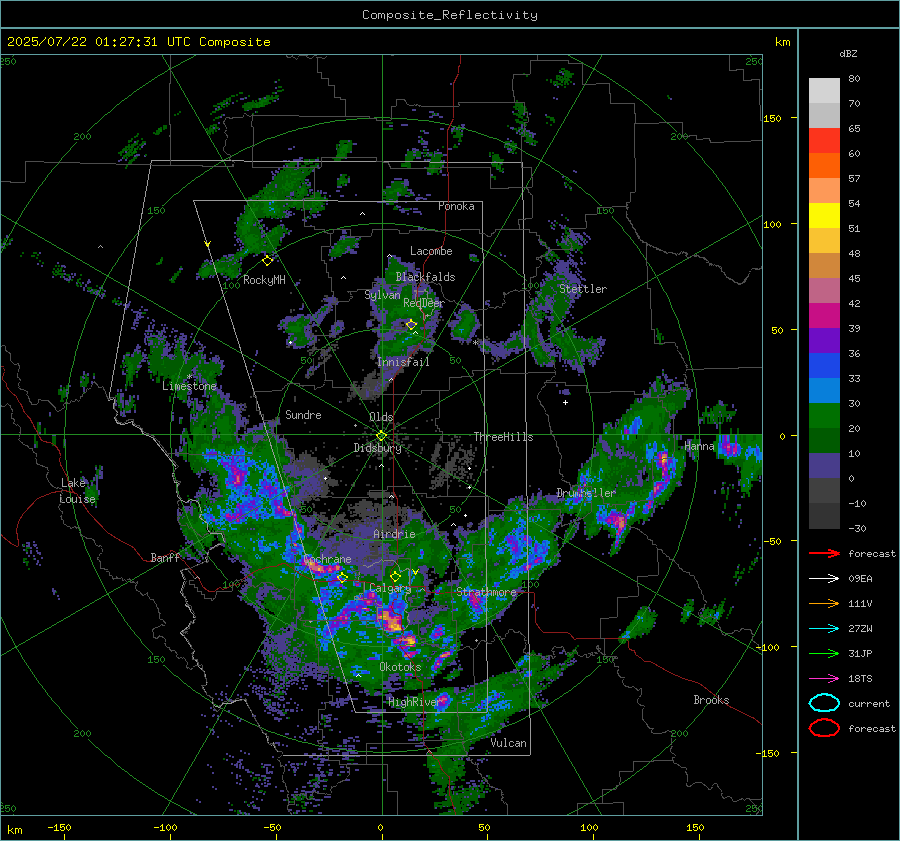This screenshot has width=900, height=841.
Task: Click the 27ZW legend text
Action: [x=860, y=628]
